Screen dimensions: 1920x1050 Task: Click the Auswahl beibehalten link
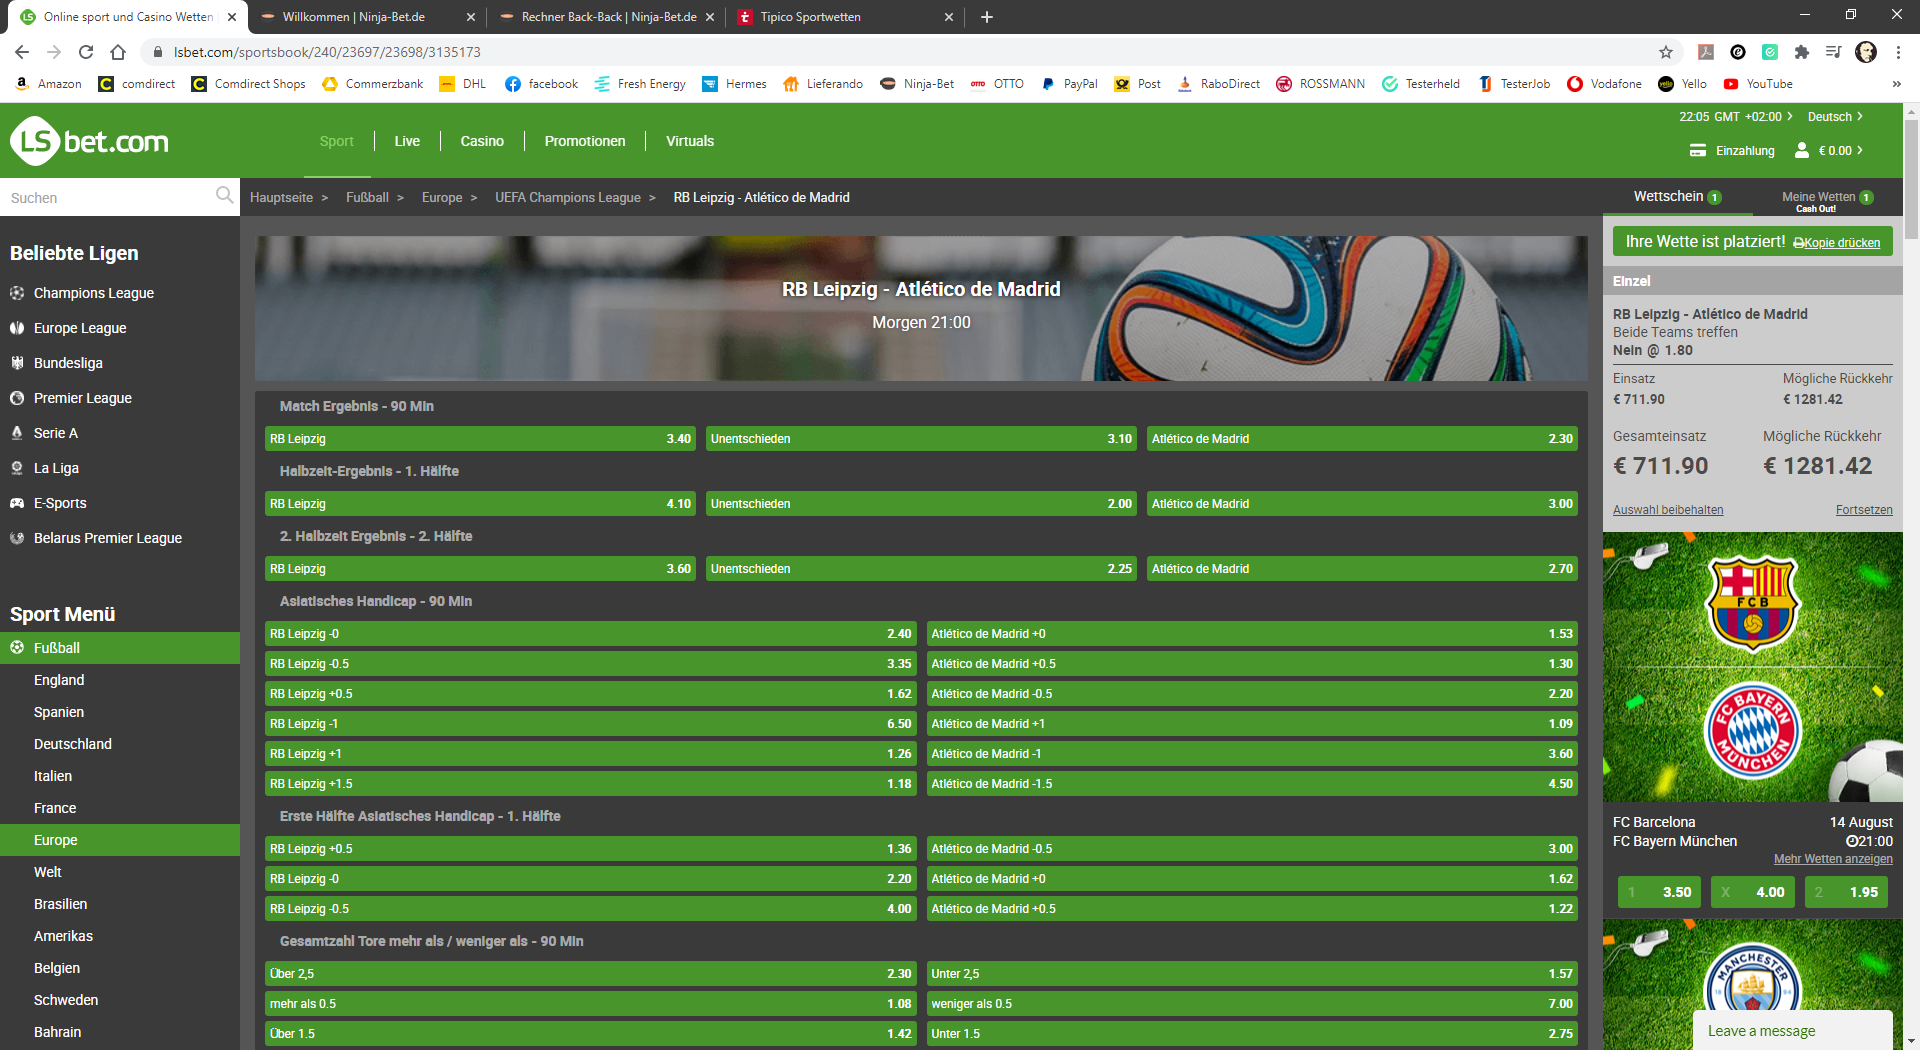[x=1668, y=510]
